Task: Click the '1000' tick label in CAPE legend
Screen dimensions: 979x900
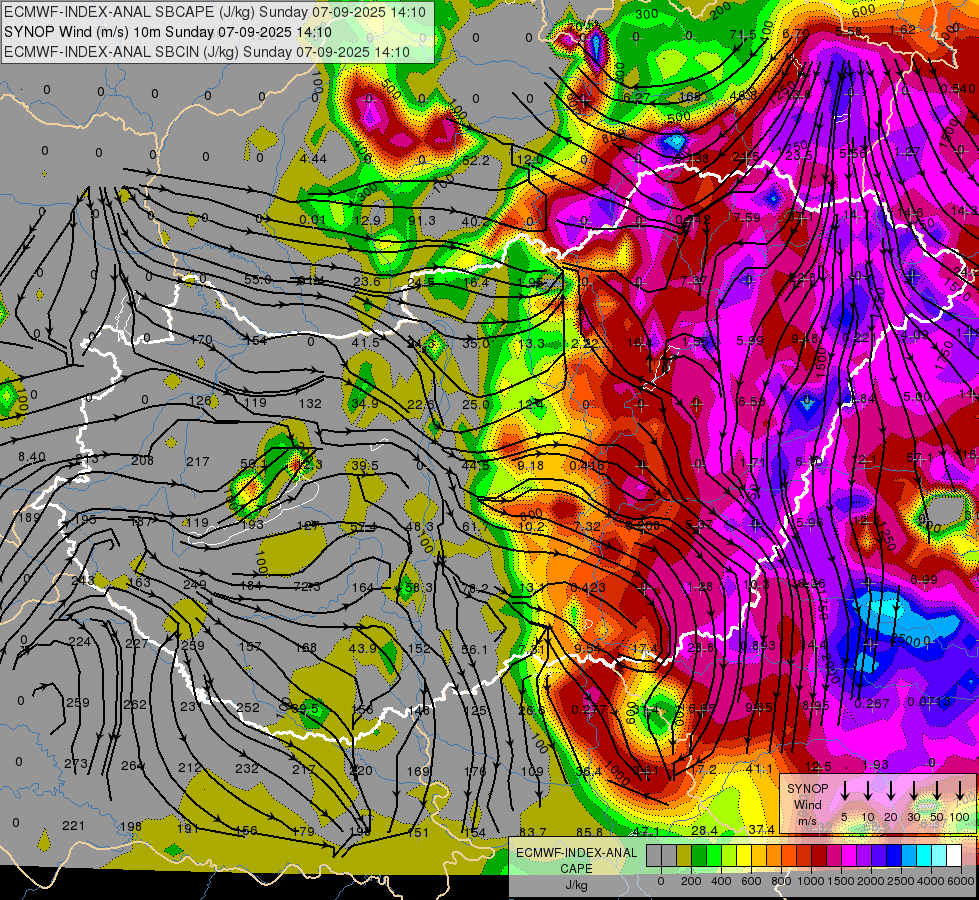Action: [811, 881]
